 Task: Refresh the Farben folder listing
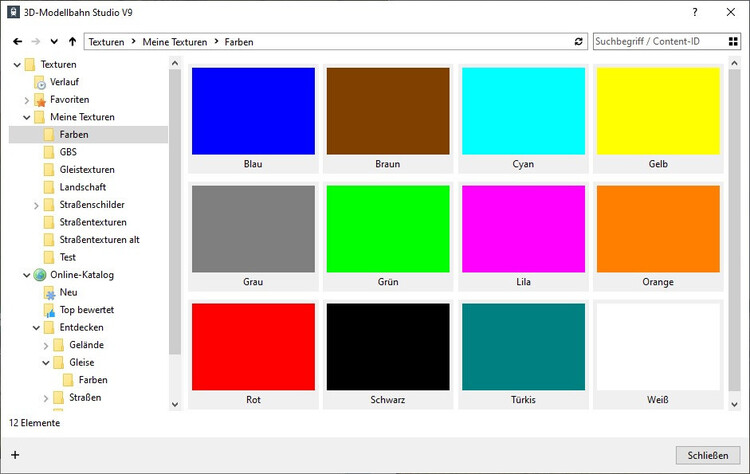coord(578,42)
